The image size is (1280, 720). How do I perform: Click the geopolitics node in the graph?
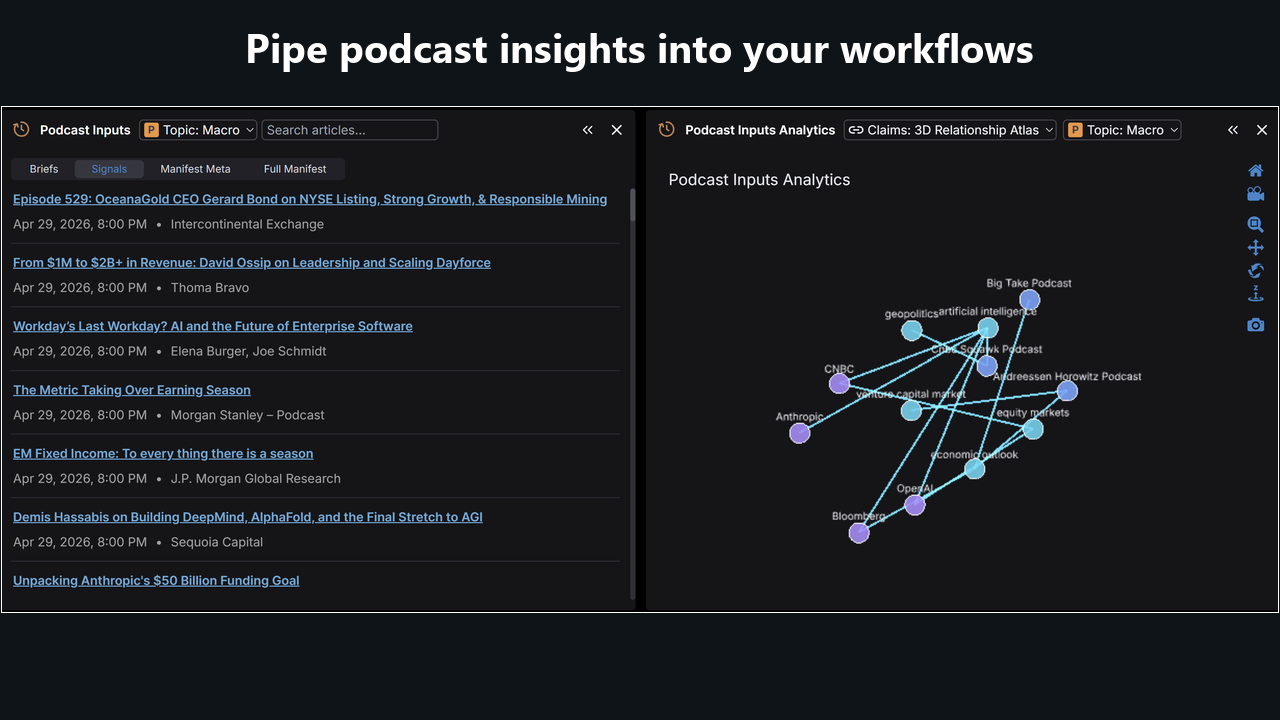click(x=912, y=330)
